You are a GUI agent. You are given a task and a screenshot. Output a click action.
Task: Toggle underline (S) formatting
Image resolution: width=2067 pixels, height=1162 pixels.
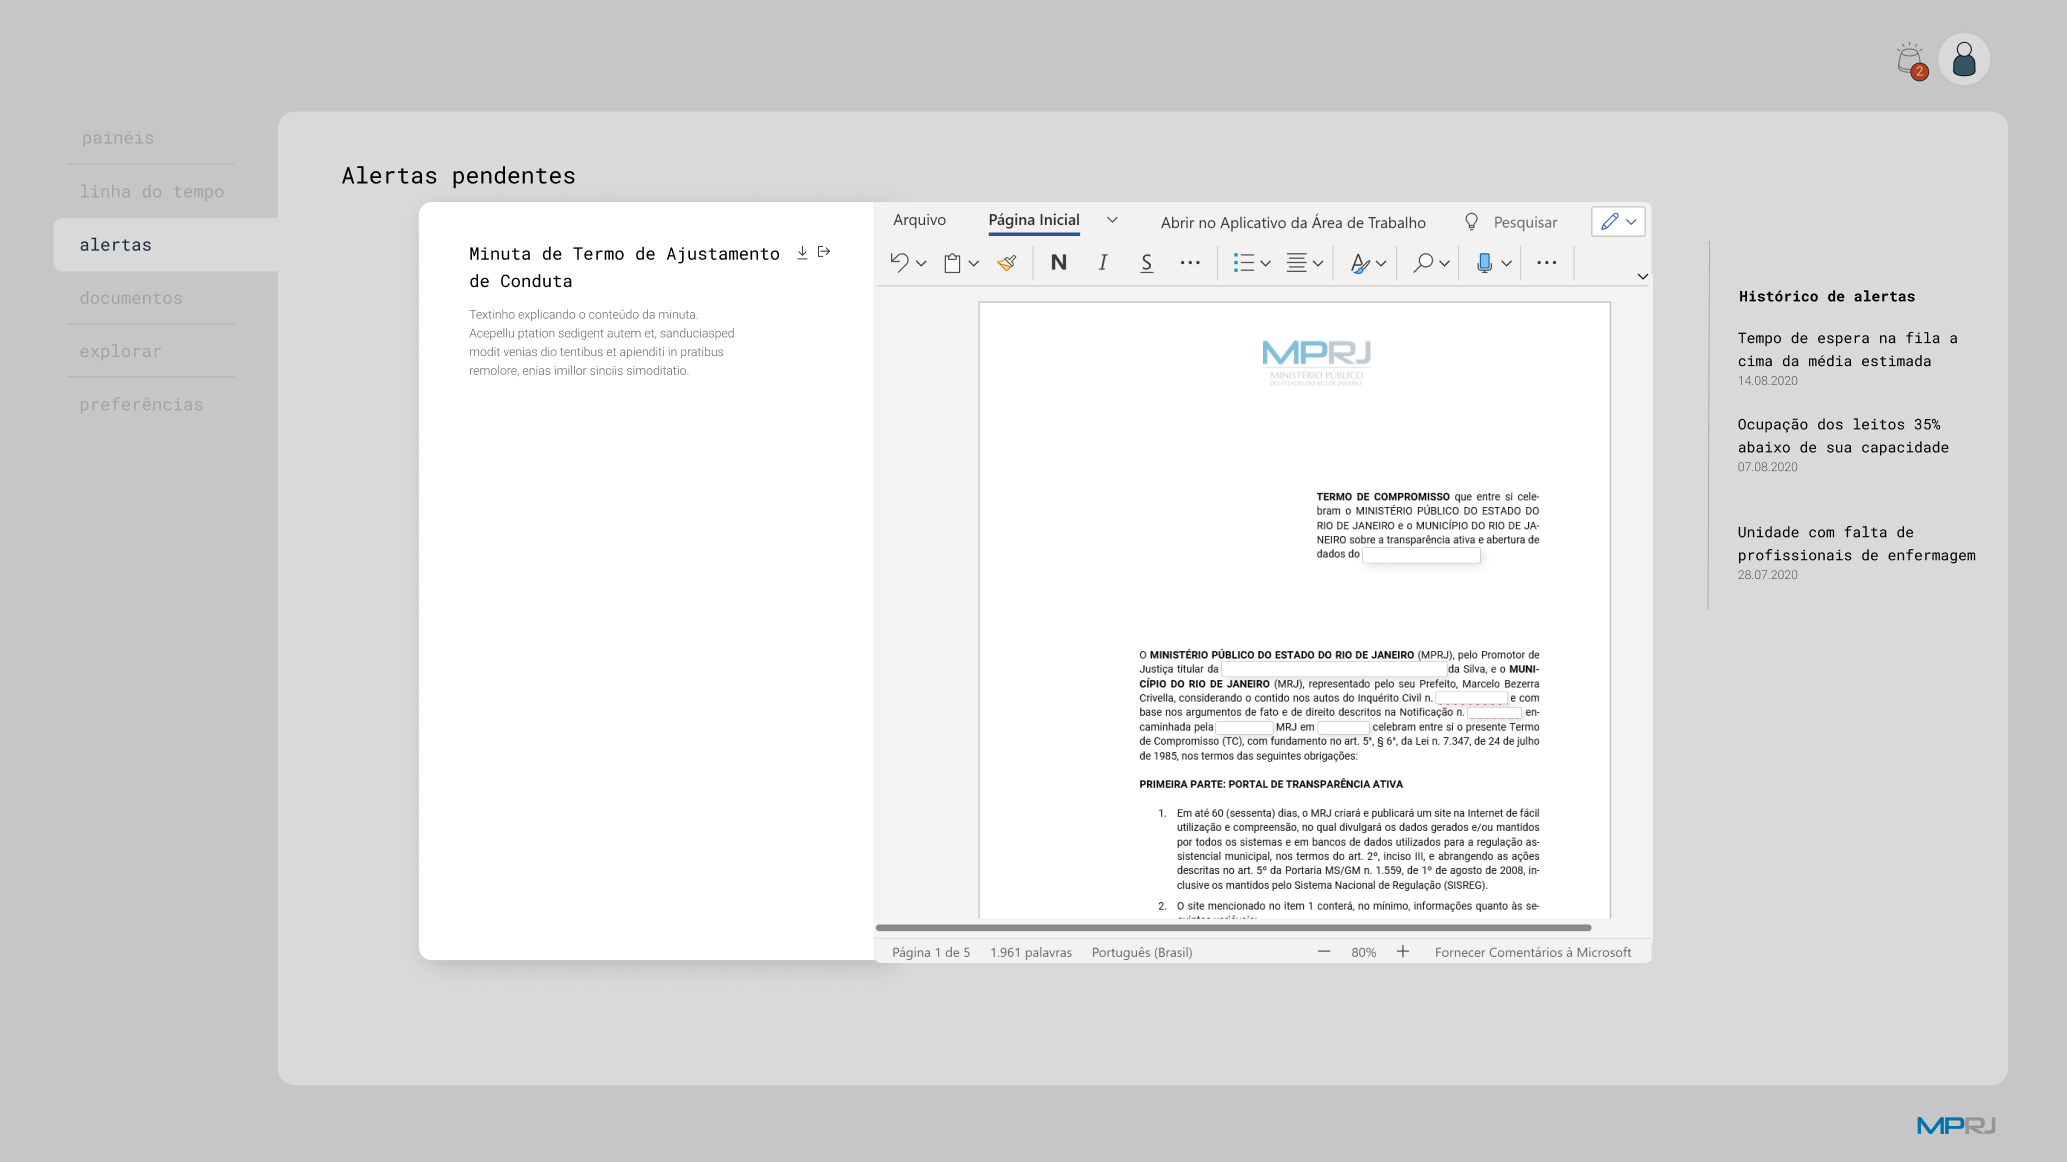[1146, 262]
